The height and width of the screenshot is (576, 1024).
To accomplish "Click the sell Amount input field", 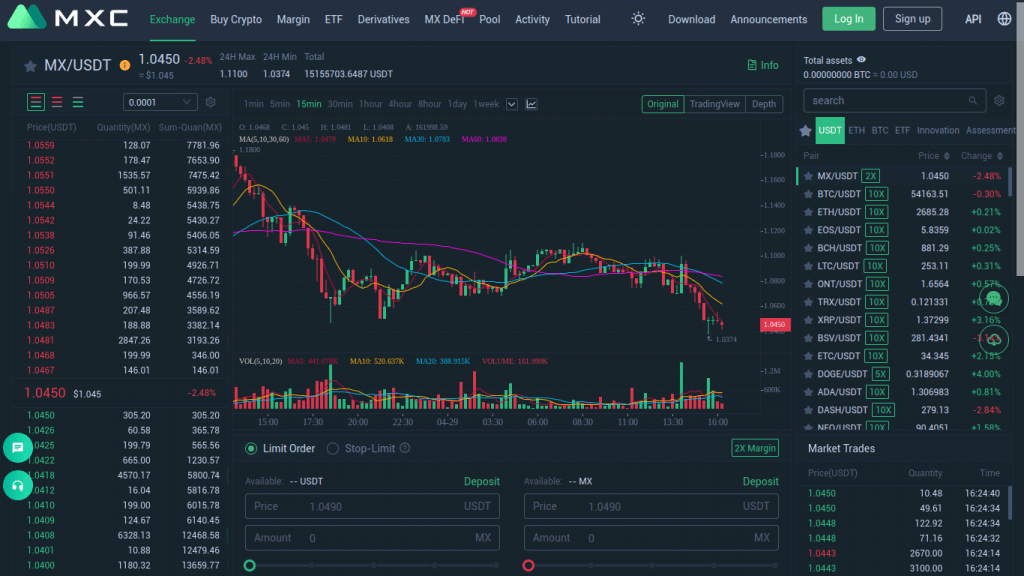I will point(651,538).
